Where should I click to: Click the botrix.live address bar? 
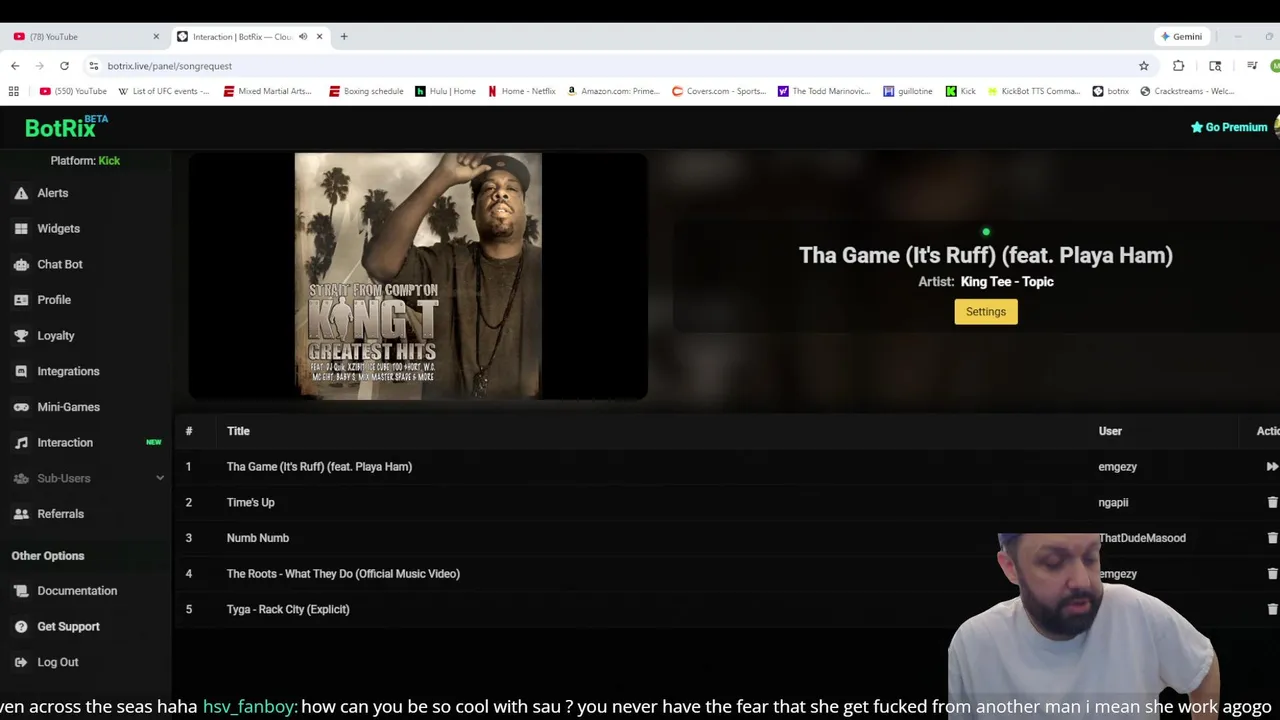pos(620,66)
